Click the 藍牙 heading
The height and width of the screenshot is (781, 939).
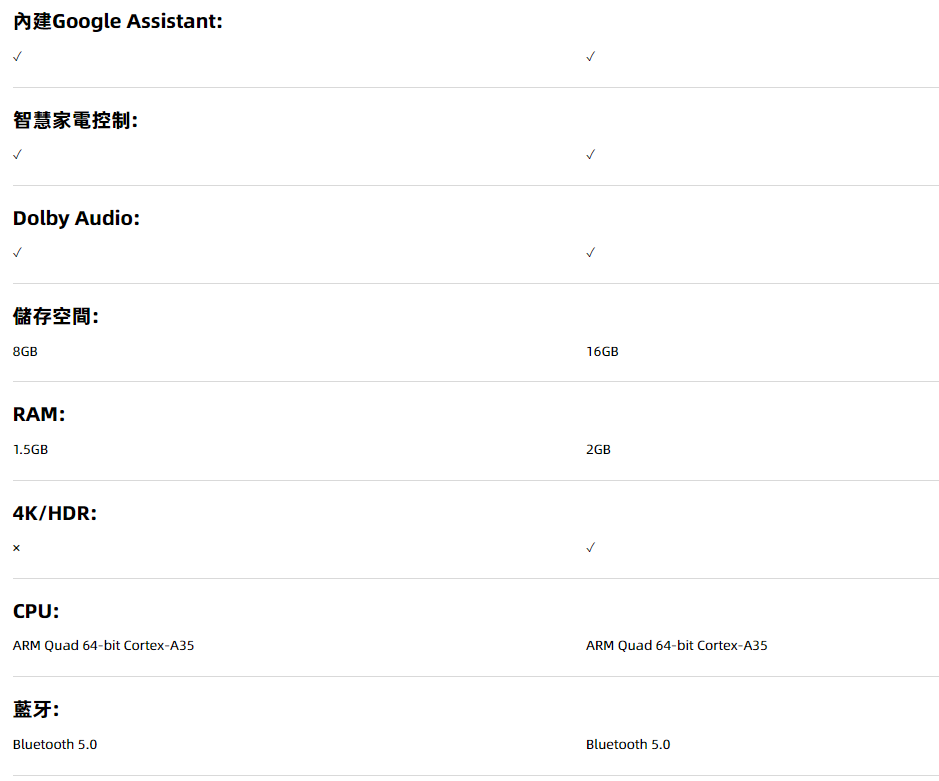coord(36,710)
